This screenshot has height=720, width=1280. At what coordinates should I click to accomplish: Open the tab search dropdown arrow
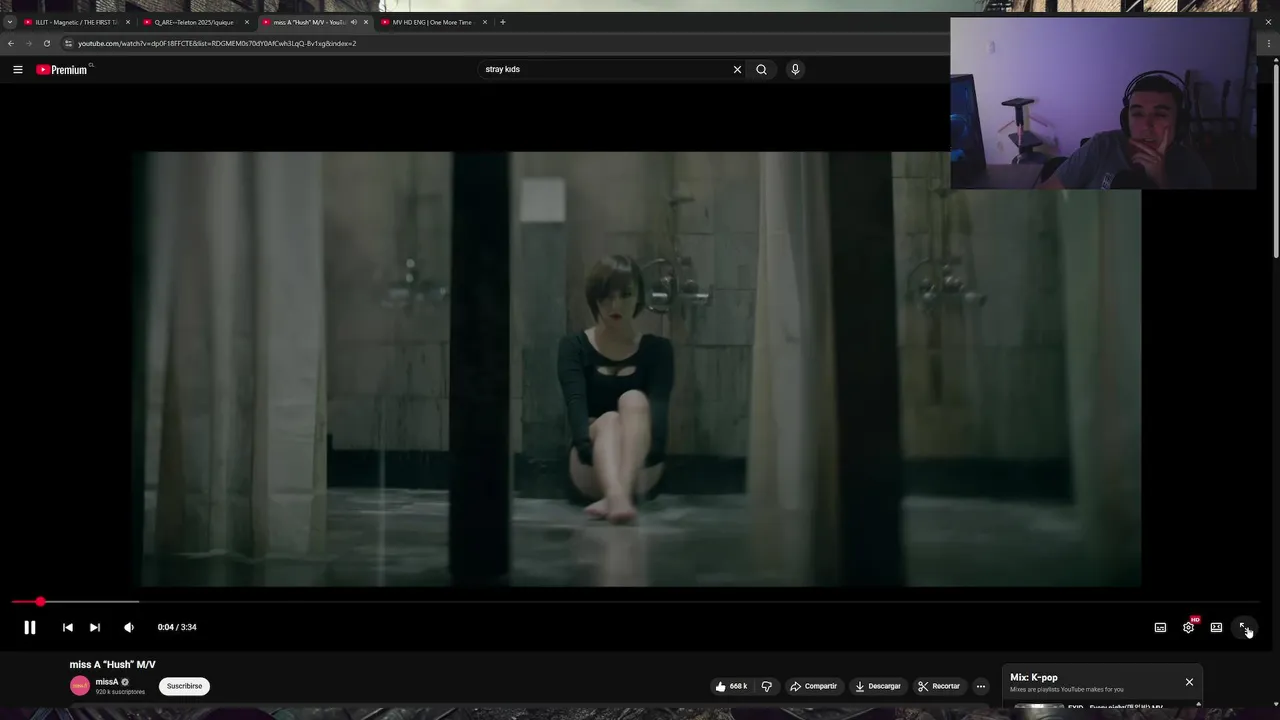10,22
